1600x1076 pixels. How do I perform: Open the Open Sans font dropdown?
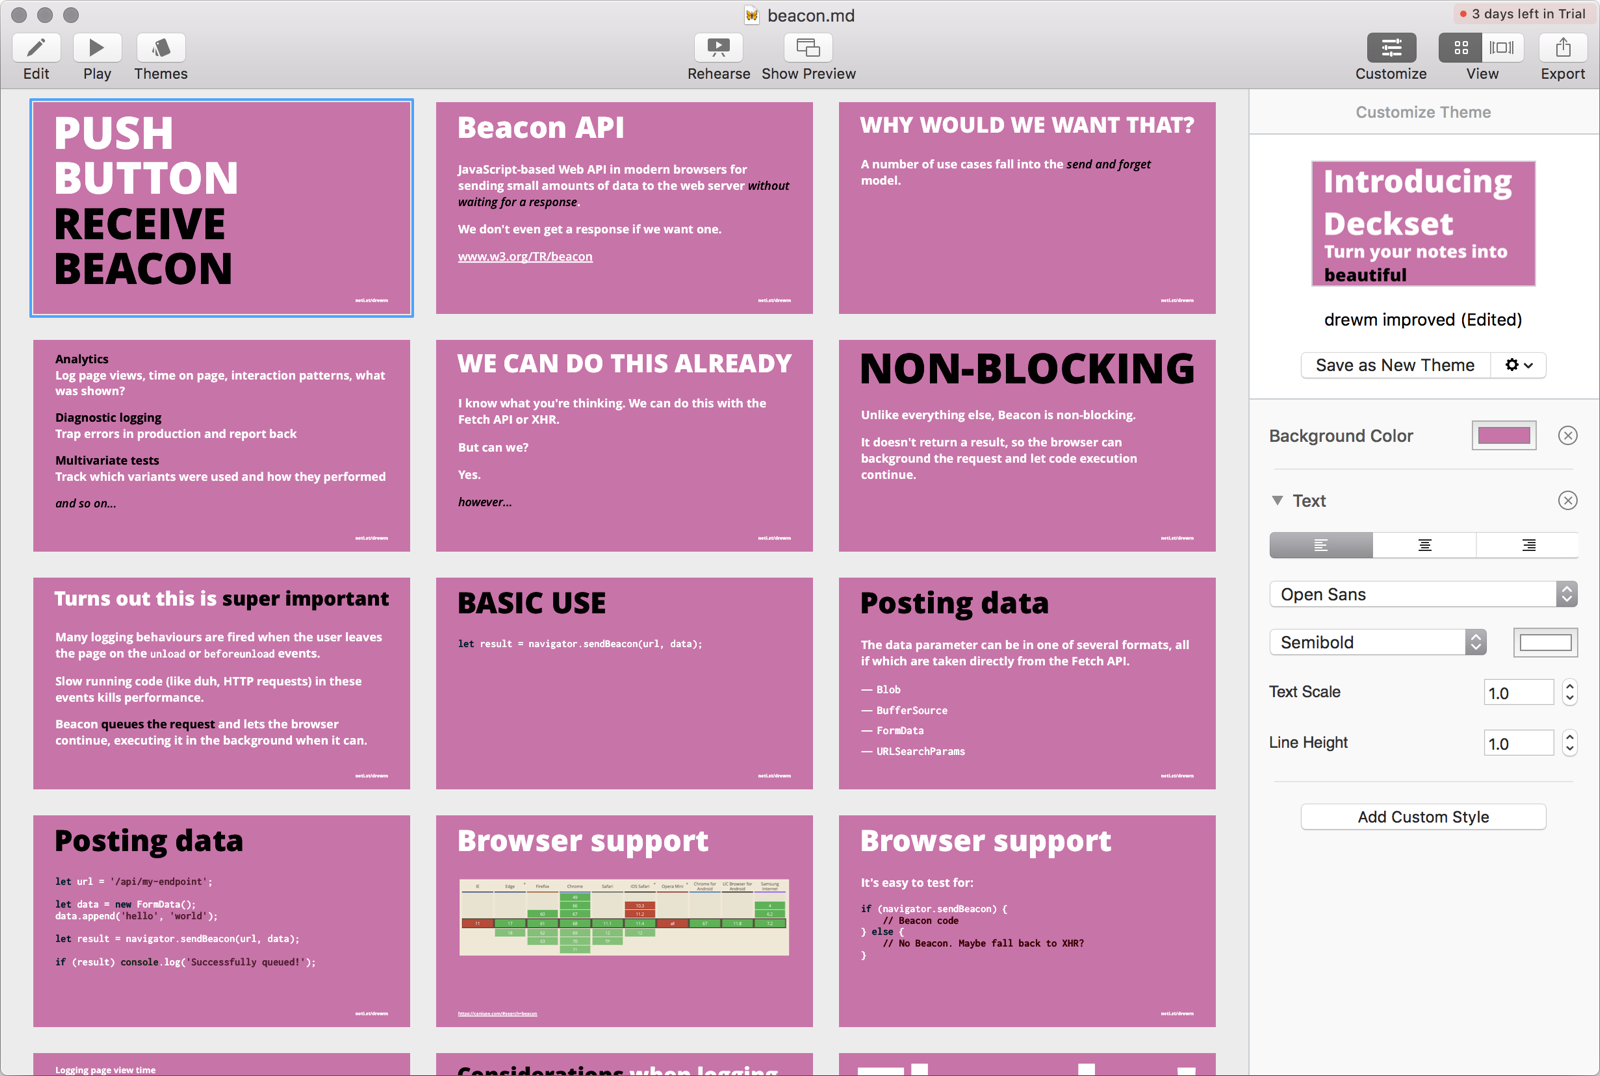click(x=1423, y=594)
